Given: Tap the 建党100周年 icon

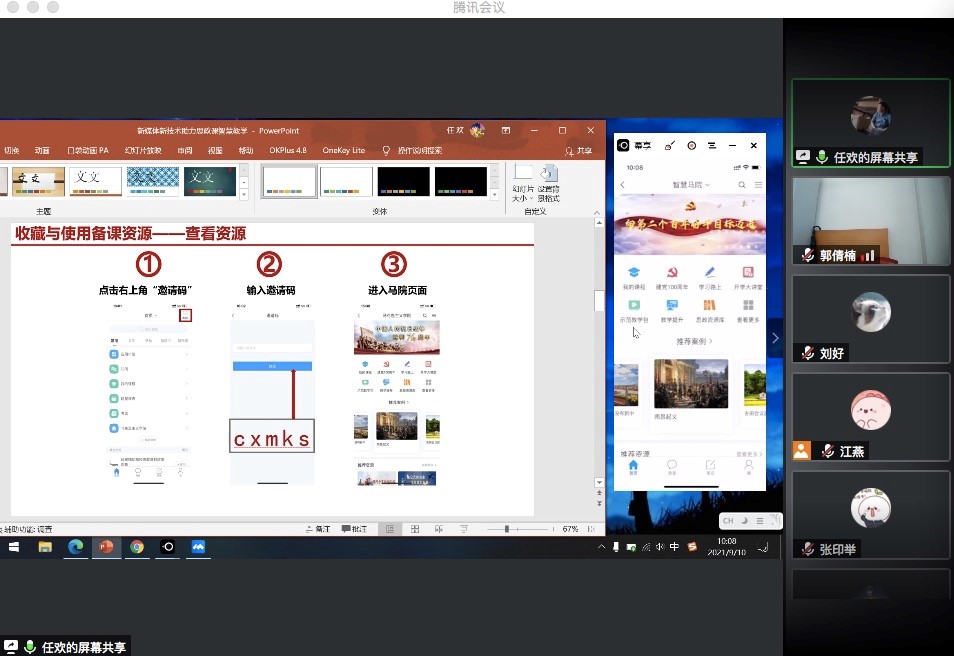Looking at the screenshot, I should [x=671, y=273].
